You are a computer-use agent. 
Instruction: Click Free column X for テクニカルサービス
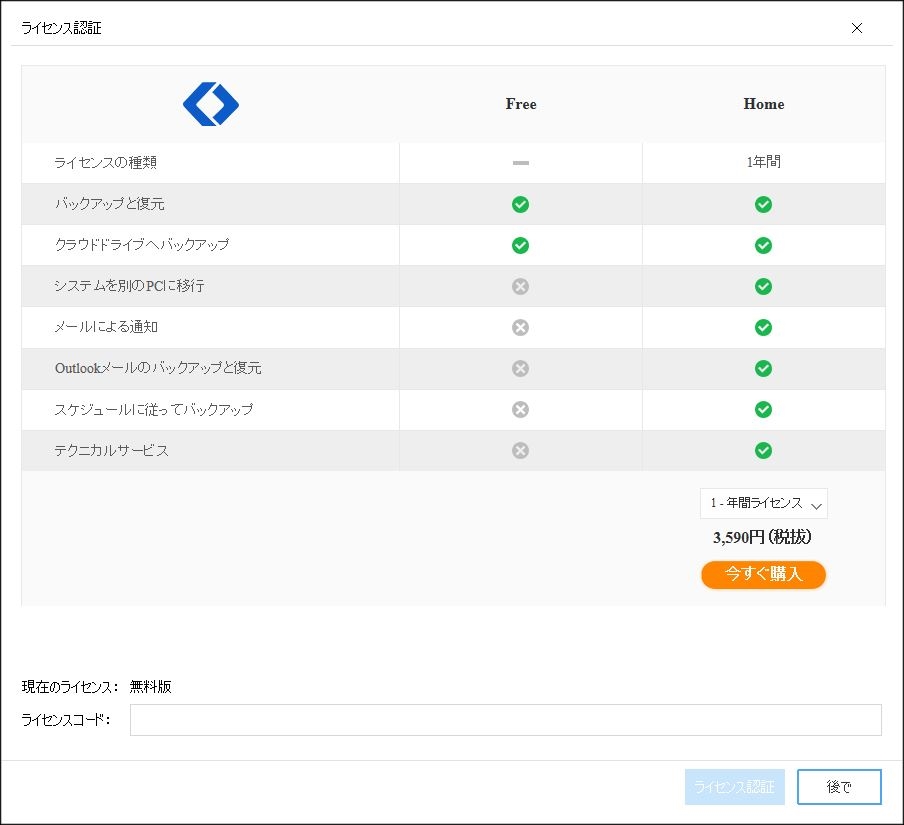[520, 450]
